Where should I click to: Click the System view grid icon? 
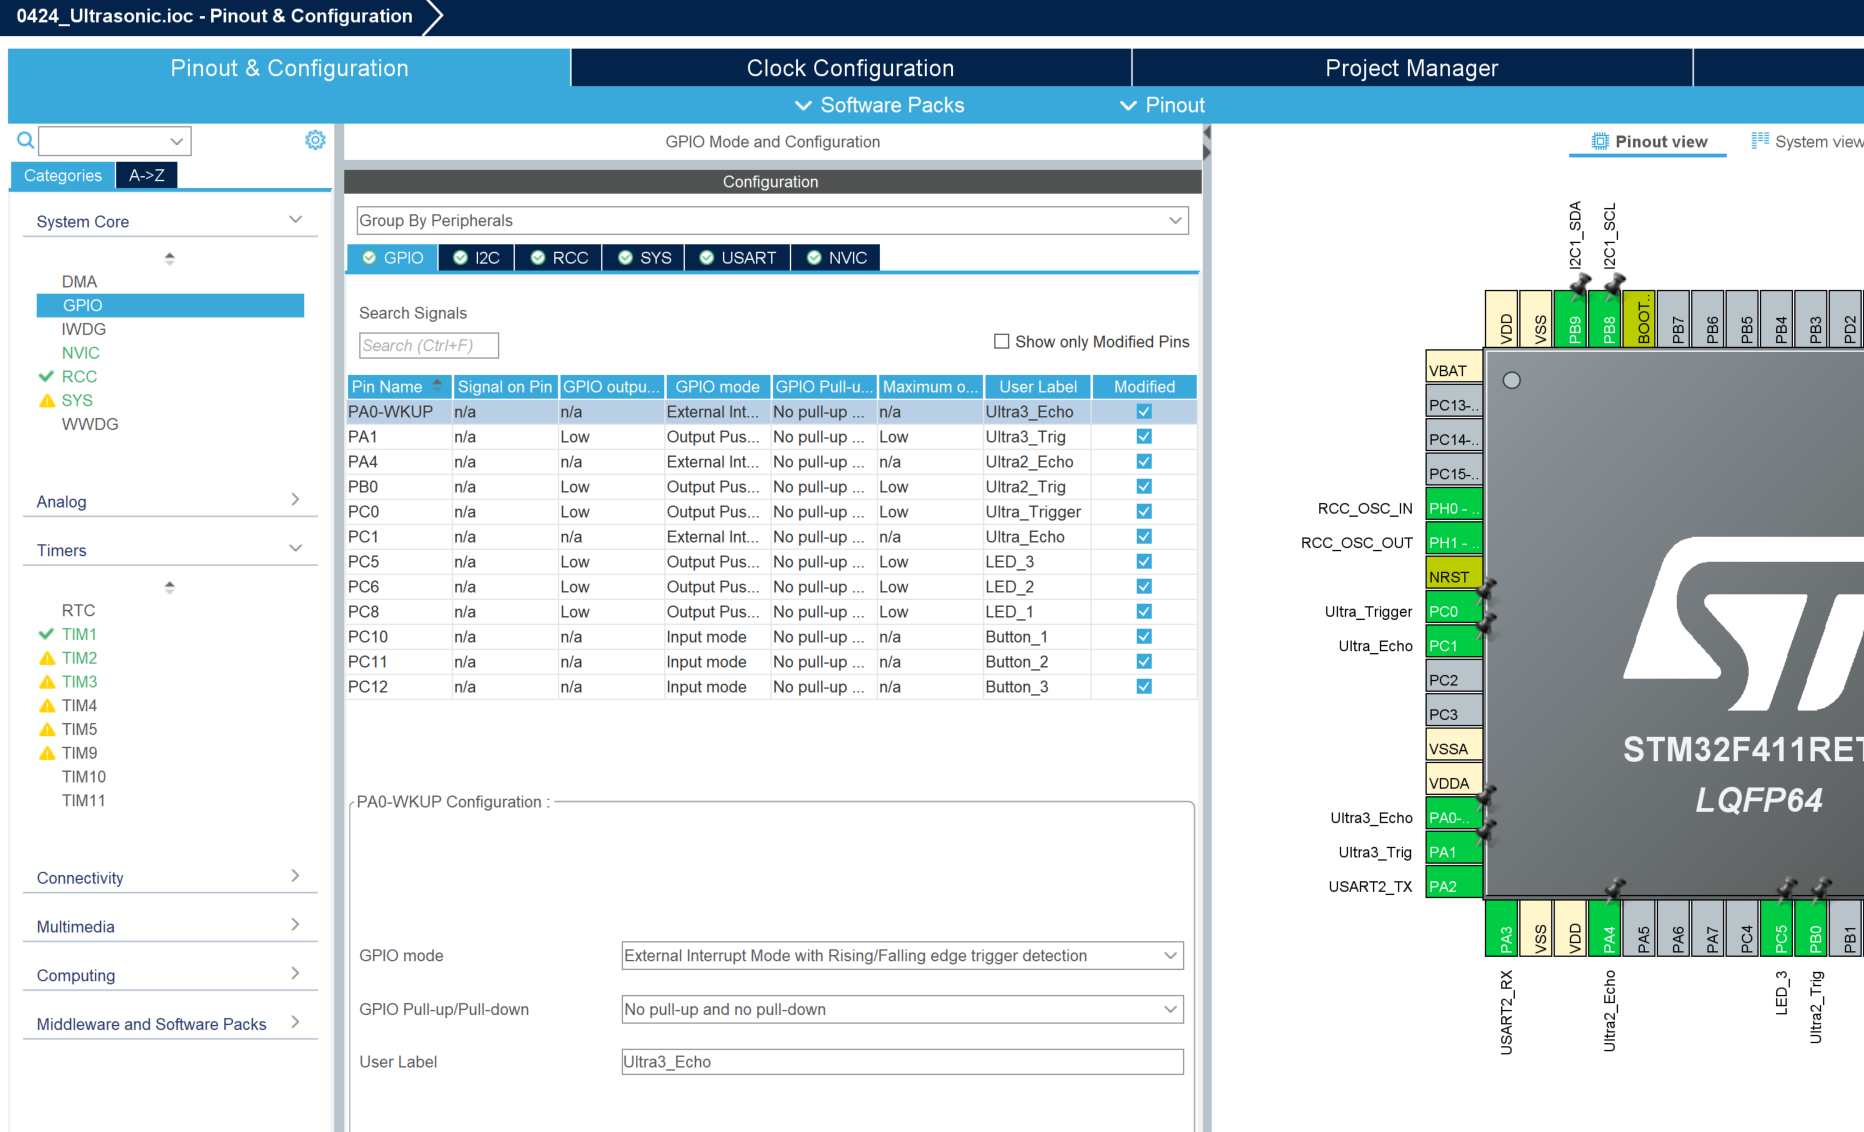[x=1760, y=141]
